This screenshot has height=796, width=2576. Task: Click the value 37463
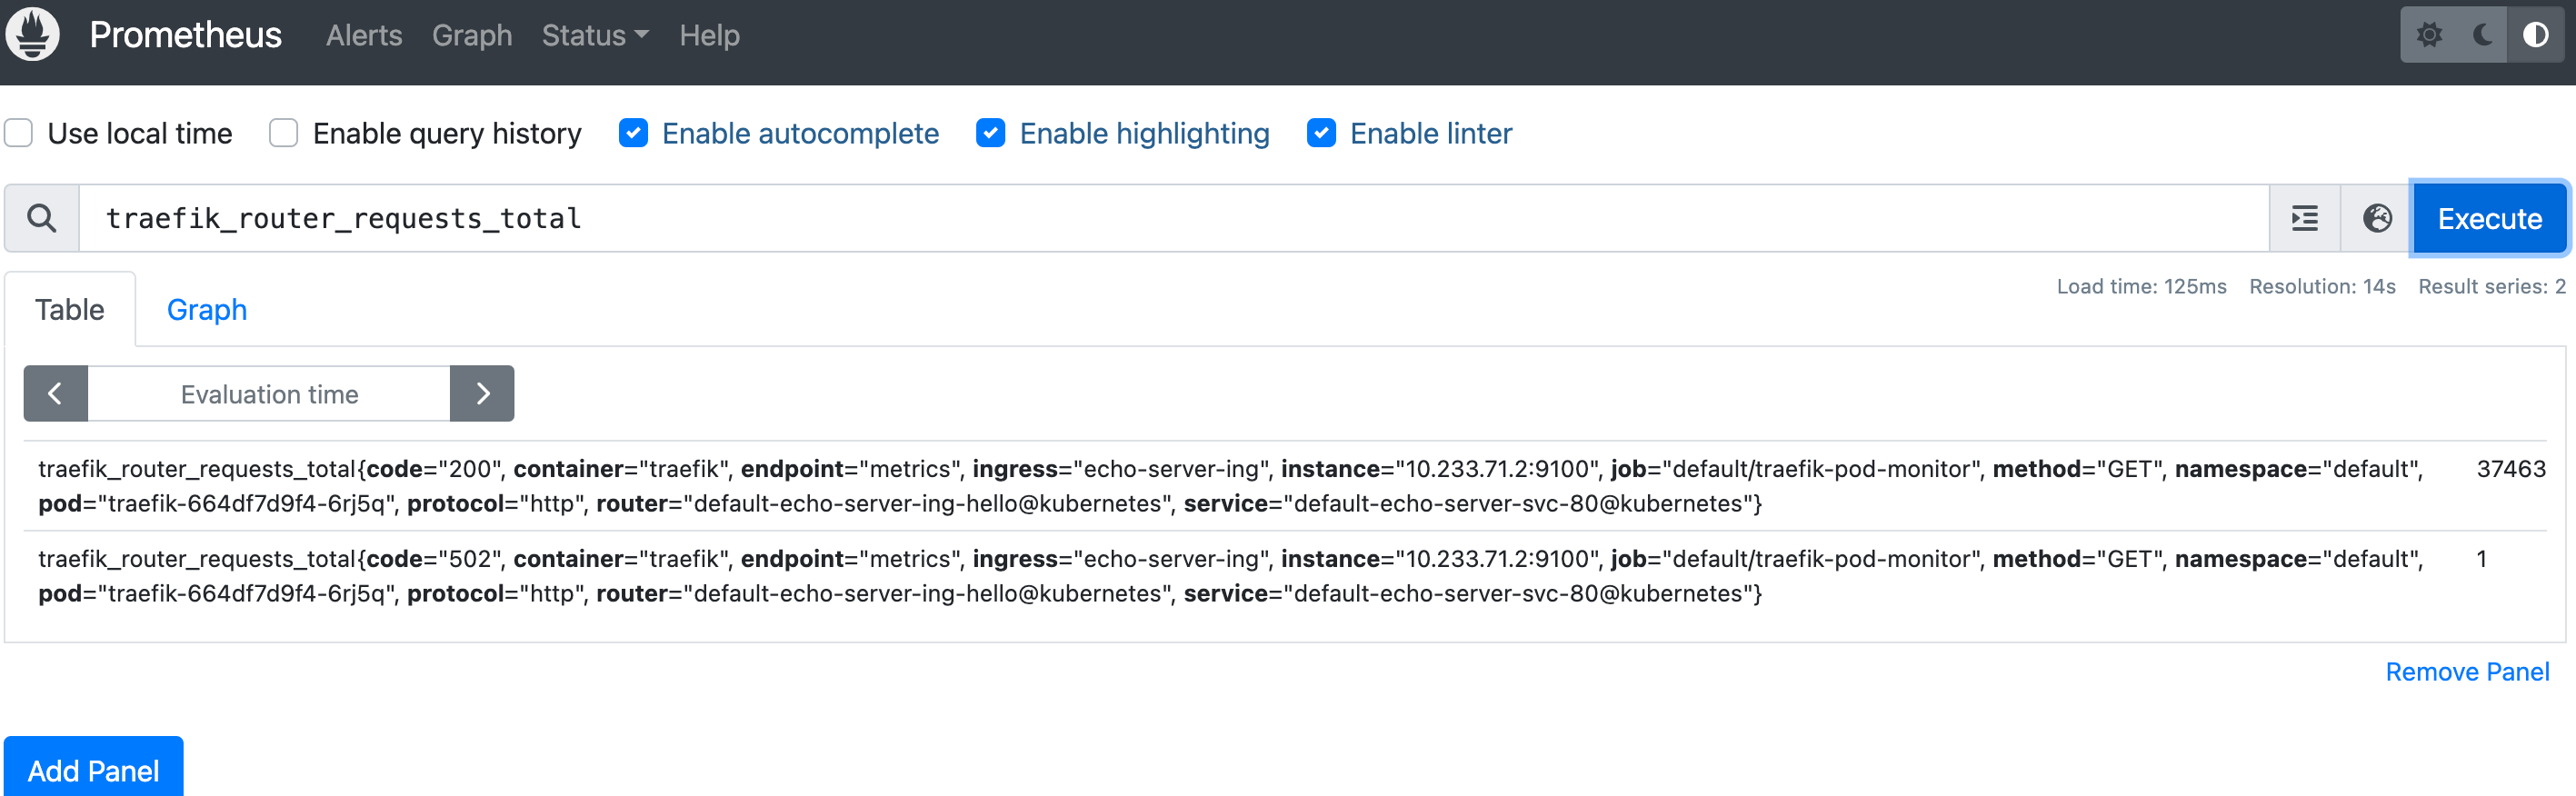click(2510, 469)
